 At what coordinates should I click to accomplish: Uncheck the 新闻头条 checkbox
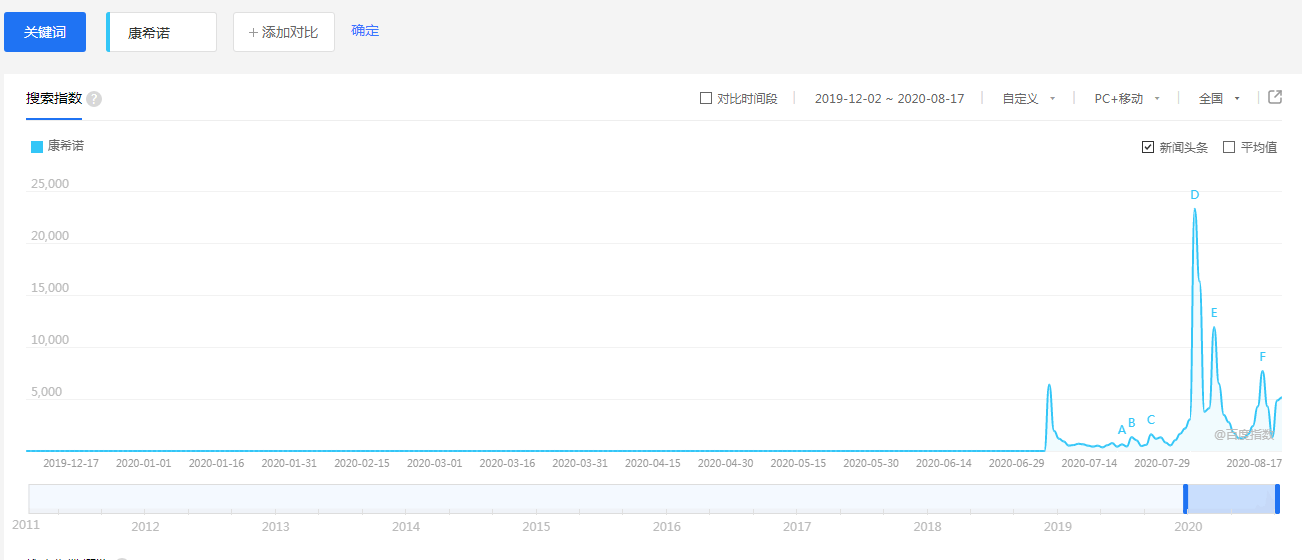tap(1148, 147)
